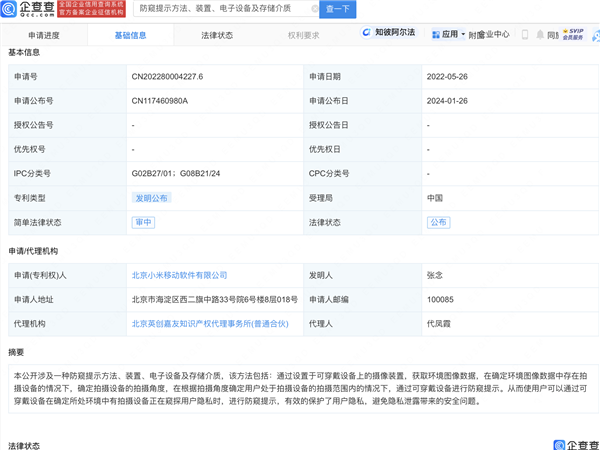Open 北京小米移动软件有限公司 applicant link
The height and width of the screenshot is (450, 600).
click(x=180, y=275)
